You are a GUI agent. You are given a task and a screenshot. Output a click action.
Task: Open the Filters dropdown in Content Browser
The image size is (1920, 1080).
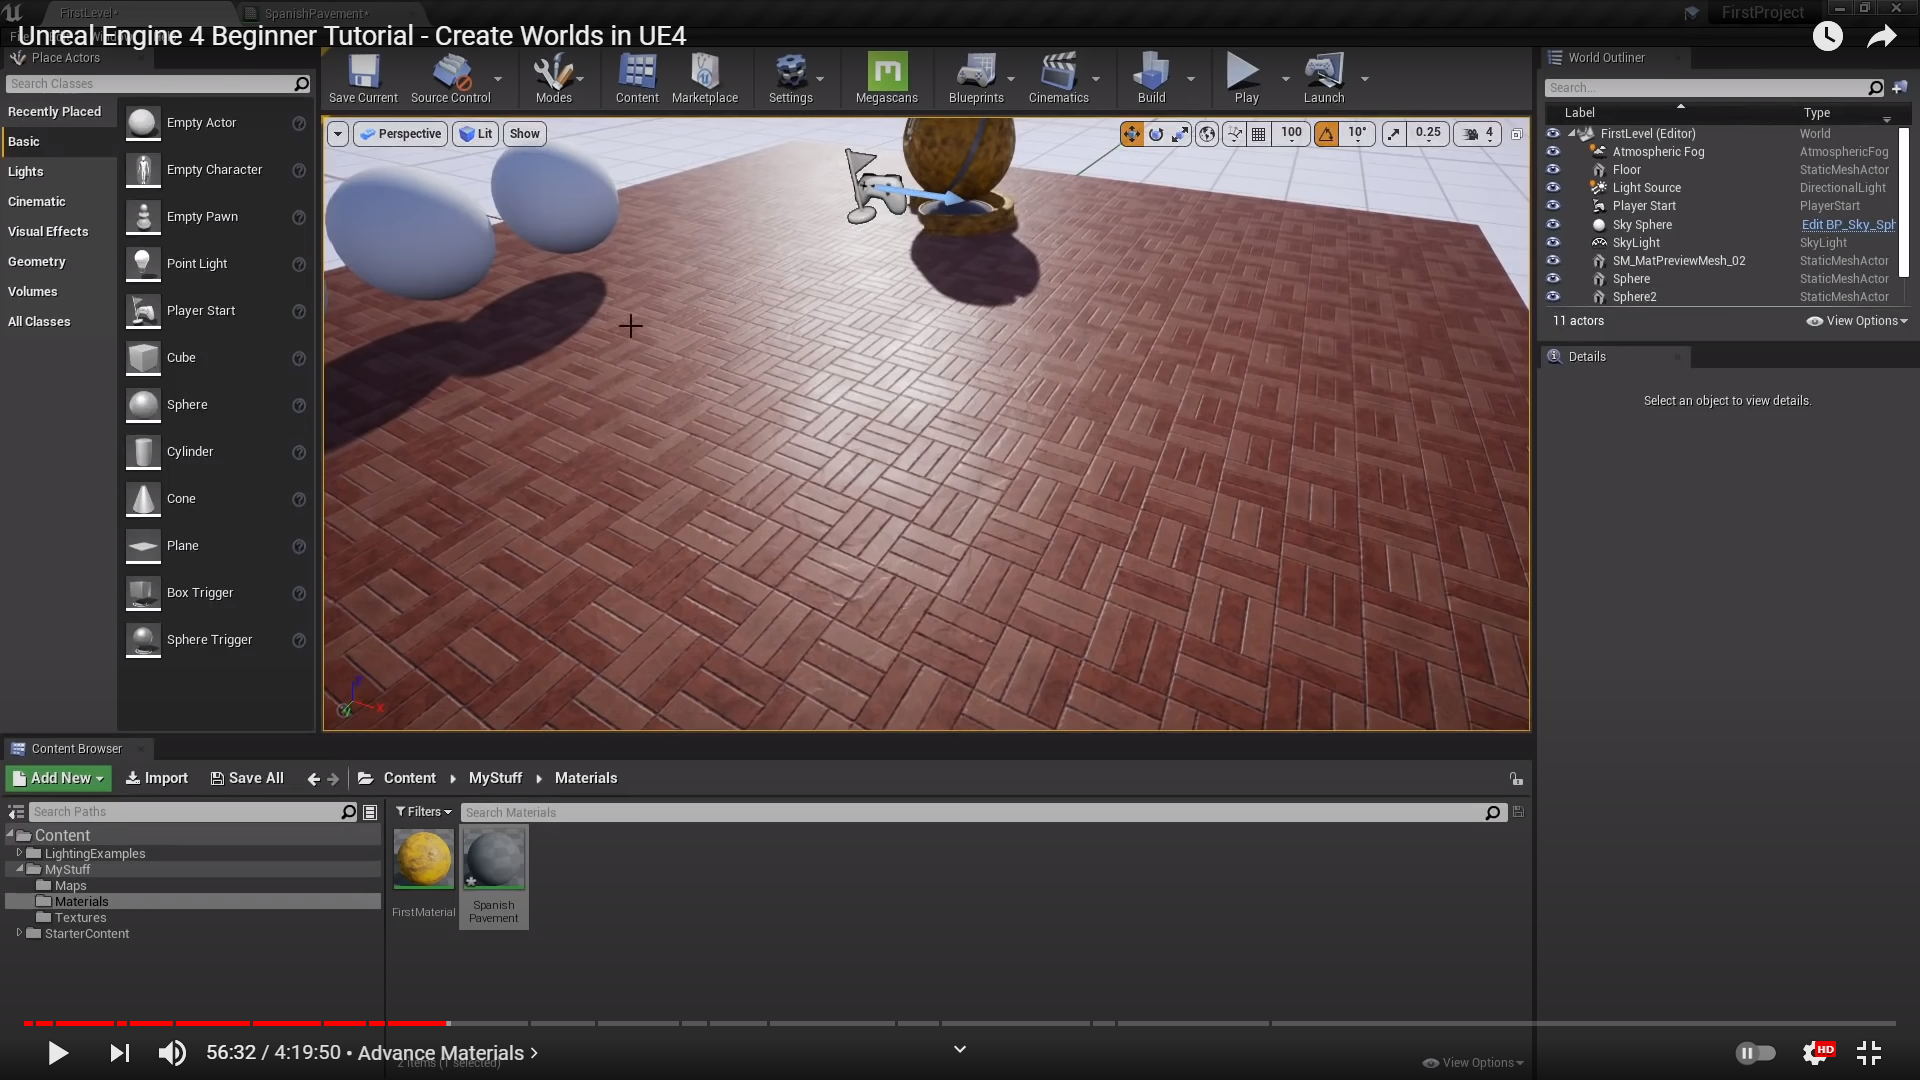pos(423,812)
